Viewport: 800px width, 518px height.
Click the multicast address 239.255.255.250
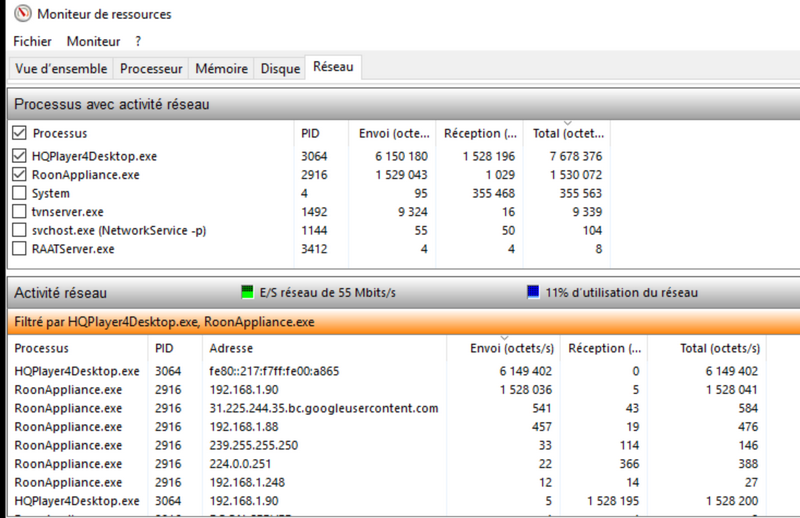point(254,445)
